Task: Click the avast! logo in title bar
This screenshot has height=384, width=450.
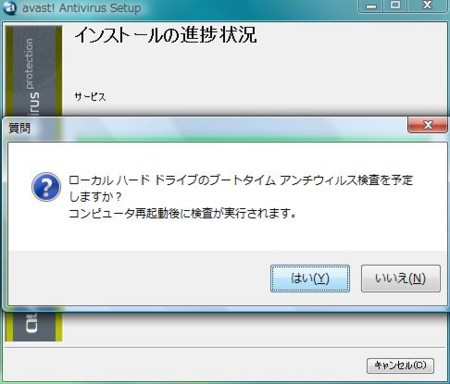Action: click(9, 8)
